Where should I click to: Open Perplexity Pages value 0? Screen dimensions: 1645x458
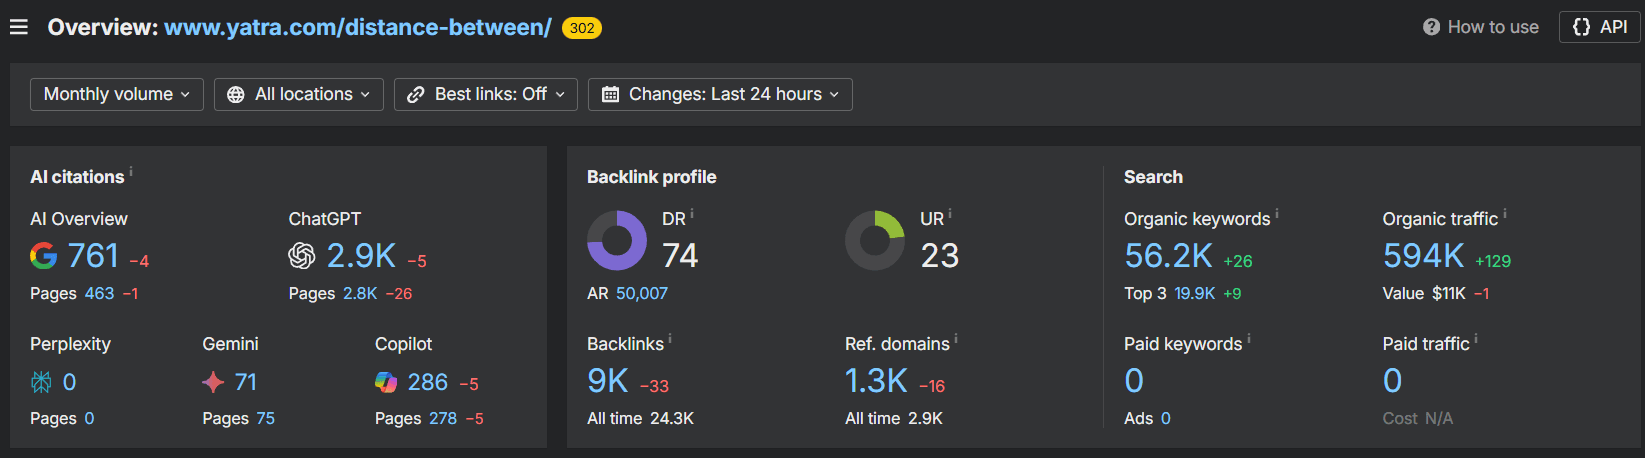[89, 418]
